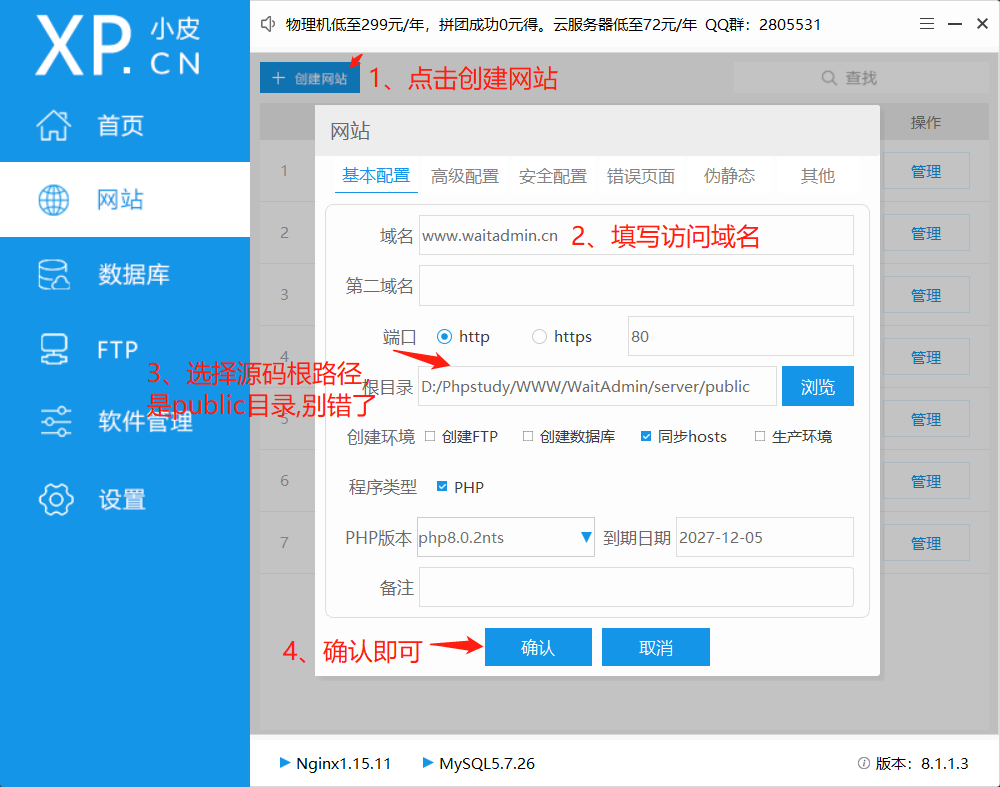This screenshot has height=787, width=1000.
Task: Select the http radio button
Action: [445, 336]
